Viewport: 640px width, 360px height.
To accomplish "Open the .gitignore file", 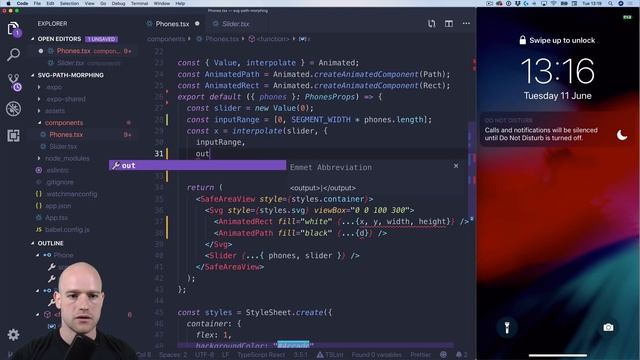I will click(60, 182).
